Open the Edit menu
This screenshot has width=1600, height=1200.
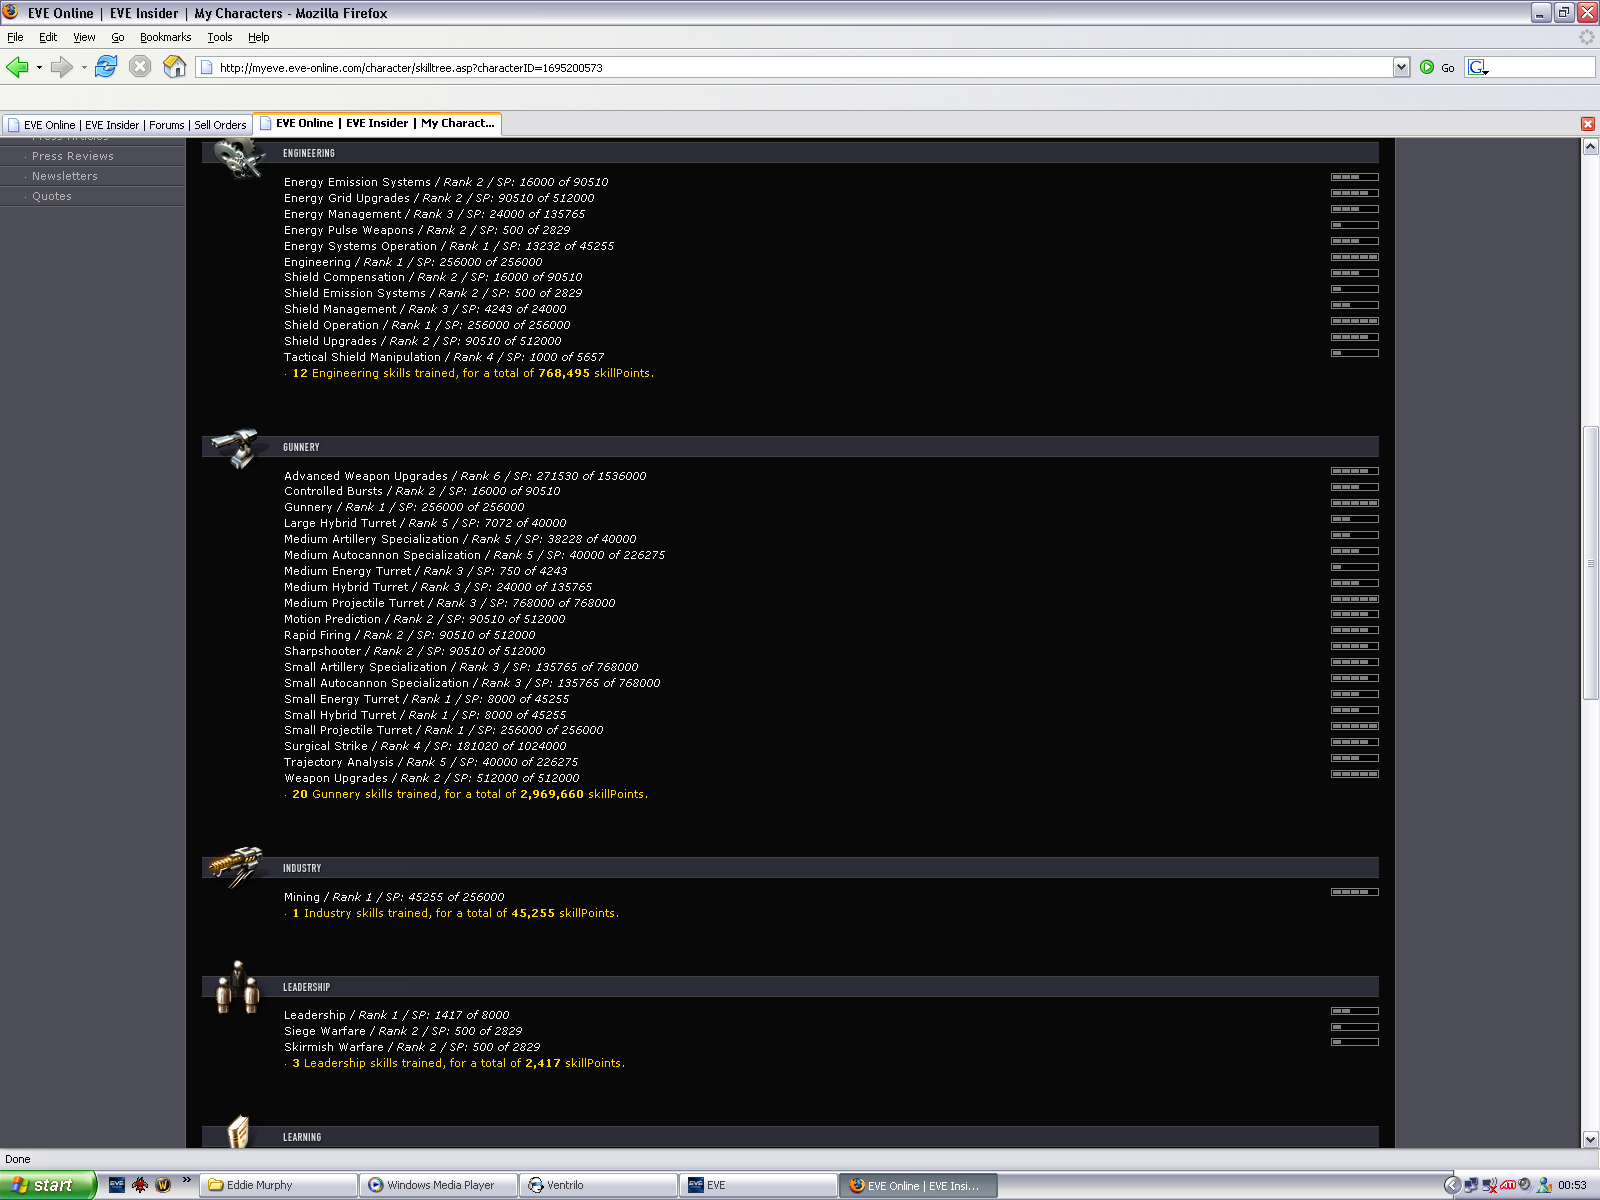(48, 37)
